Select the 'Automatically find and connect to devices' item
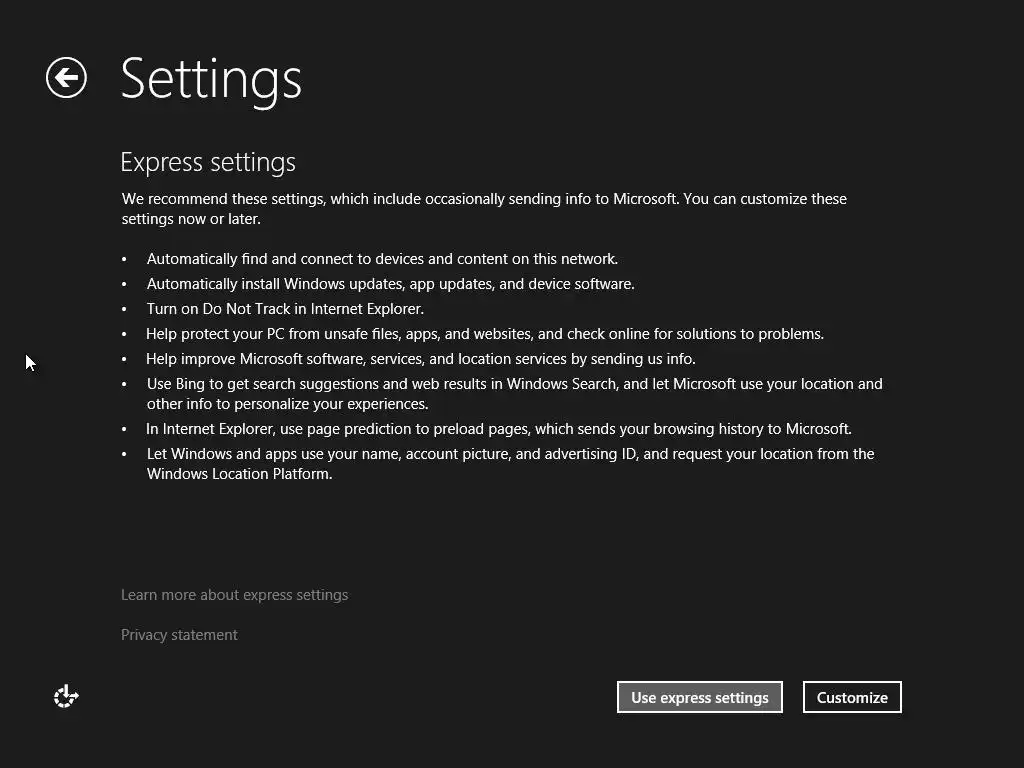The height and width of the screenshot is (768, 1024). click(382, 259)
